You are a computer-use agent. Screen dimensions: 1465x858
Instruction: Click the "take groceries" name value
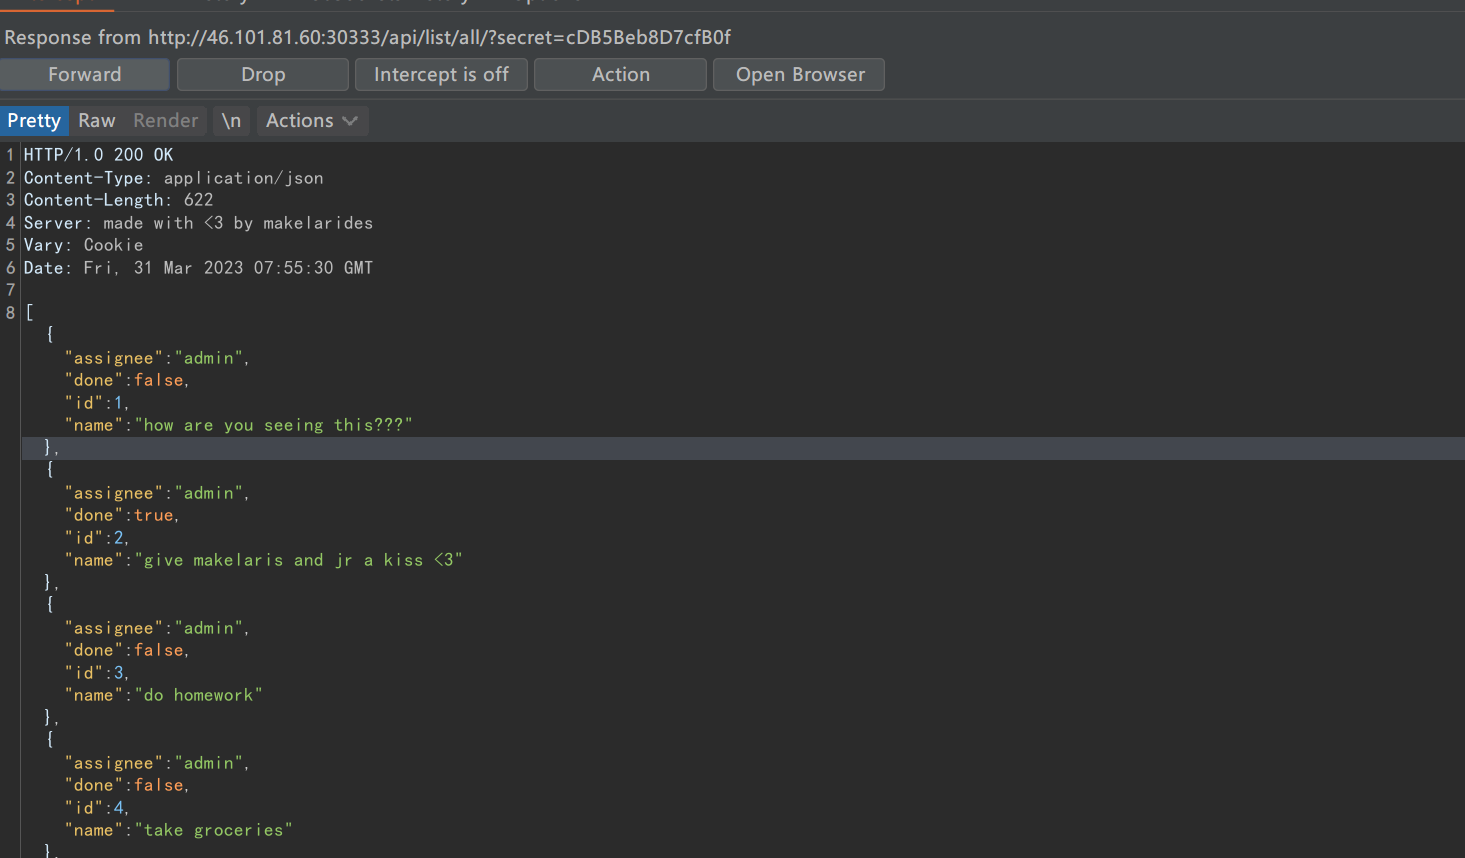pyautogui.click(x=213, y=830)
